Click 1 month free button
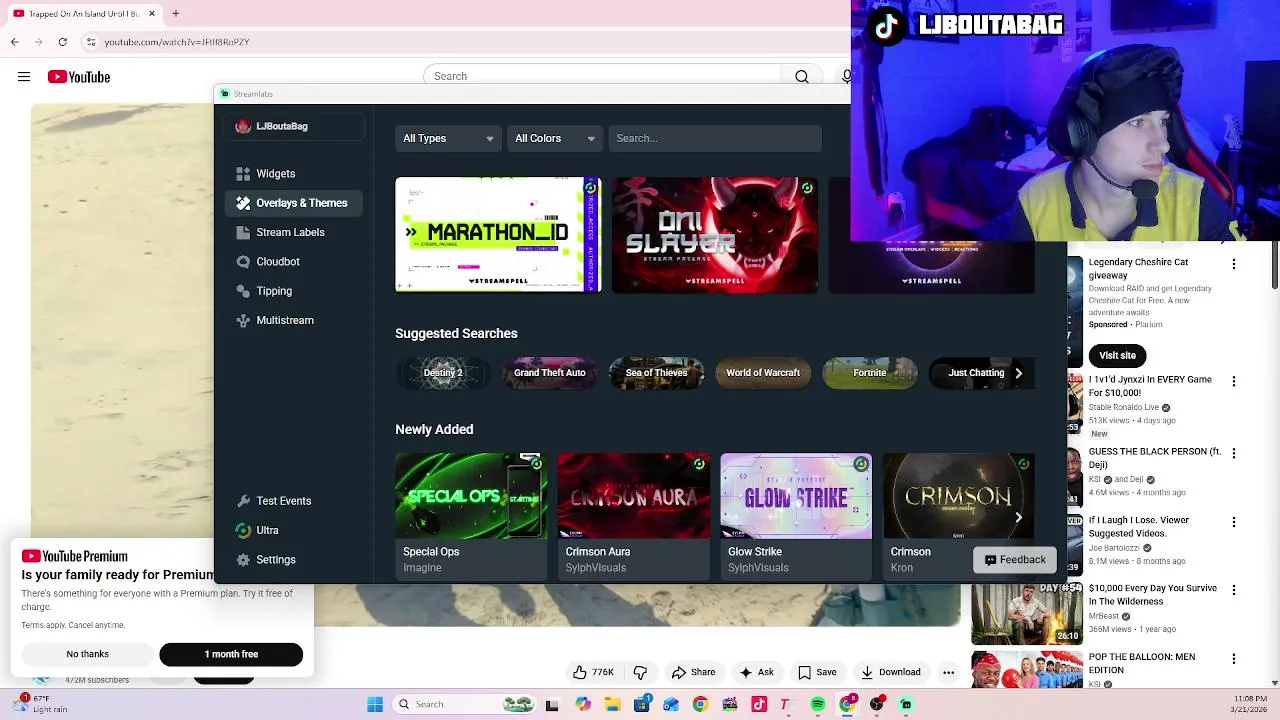Viewport: 1280px width, 720px height. [231, 654]
